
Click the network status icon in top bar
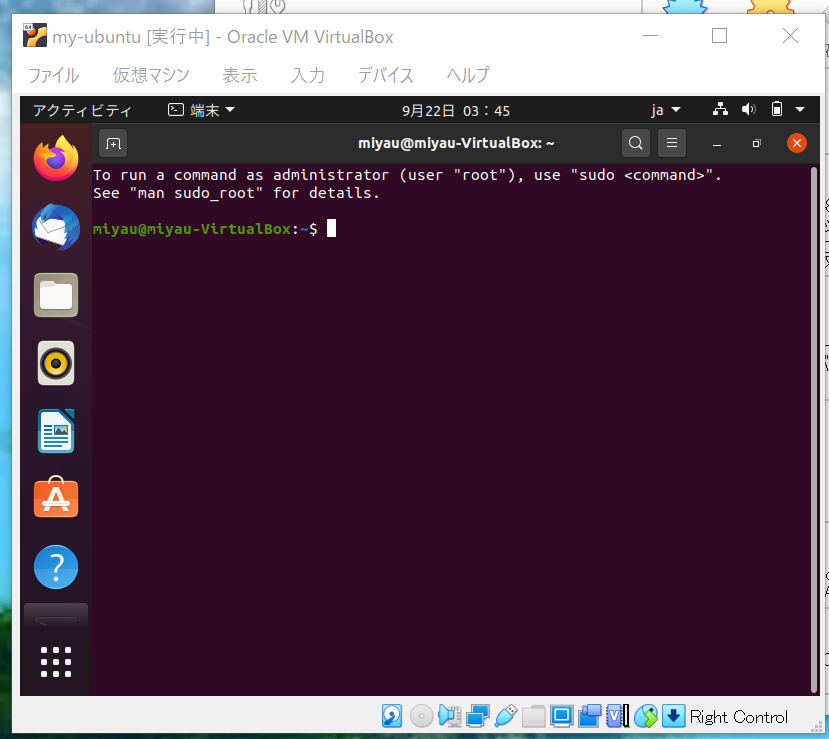click(x=720, y=110)
